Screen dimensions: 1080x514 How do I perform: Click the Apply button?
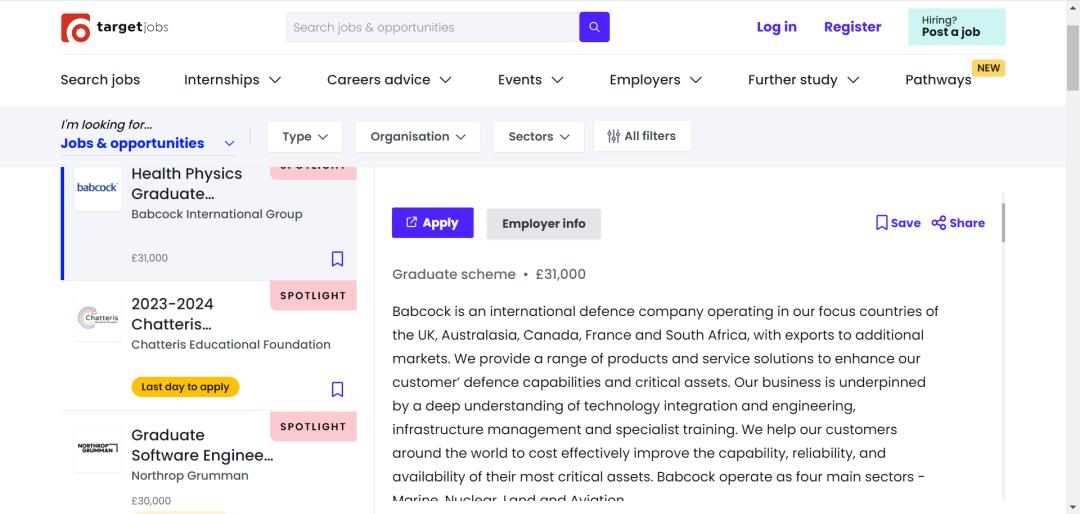(x=432, y=223)
